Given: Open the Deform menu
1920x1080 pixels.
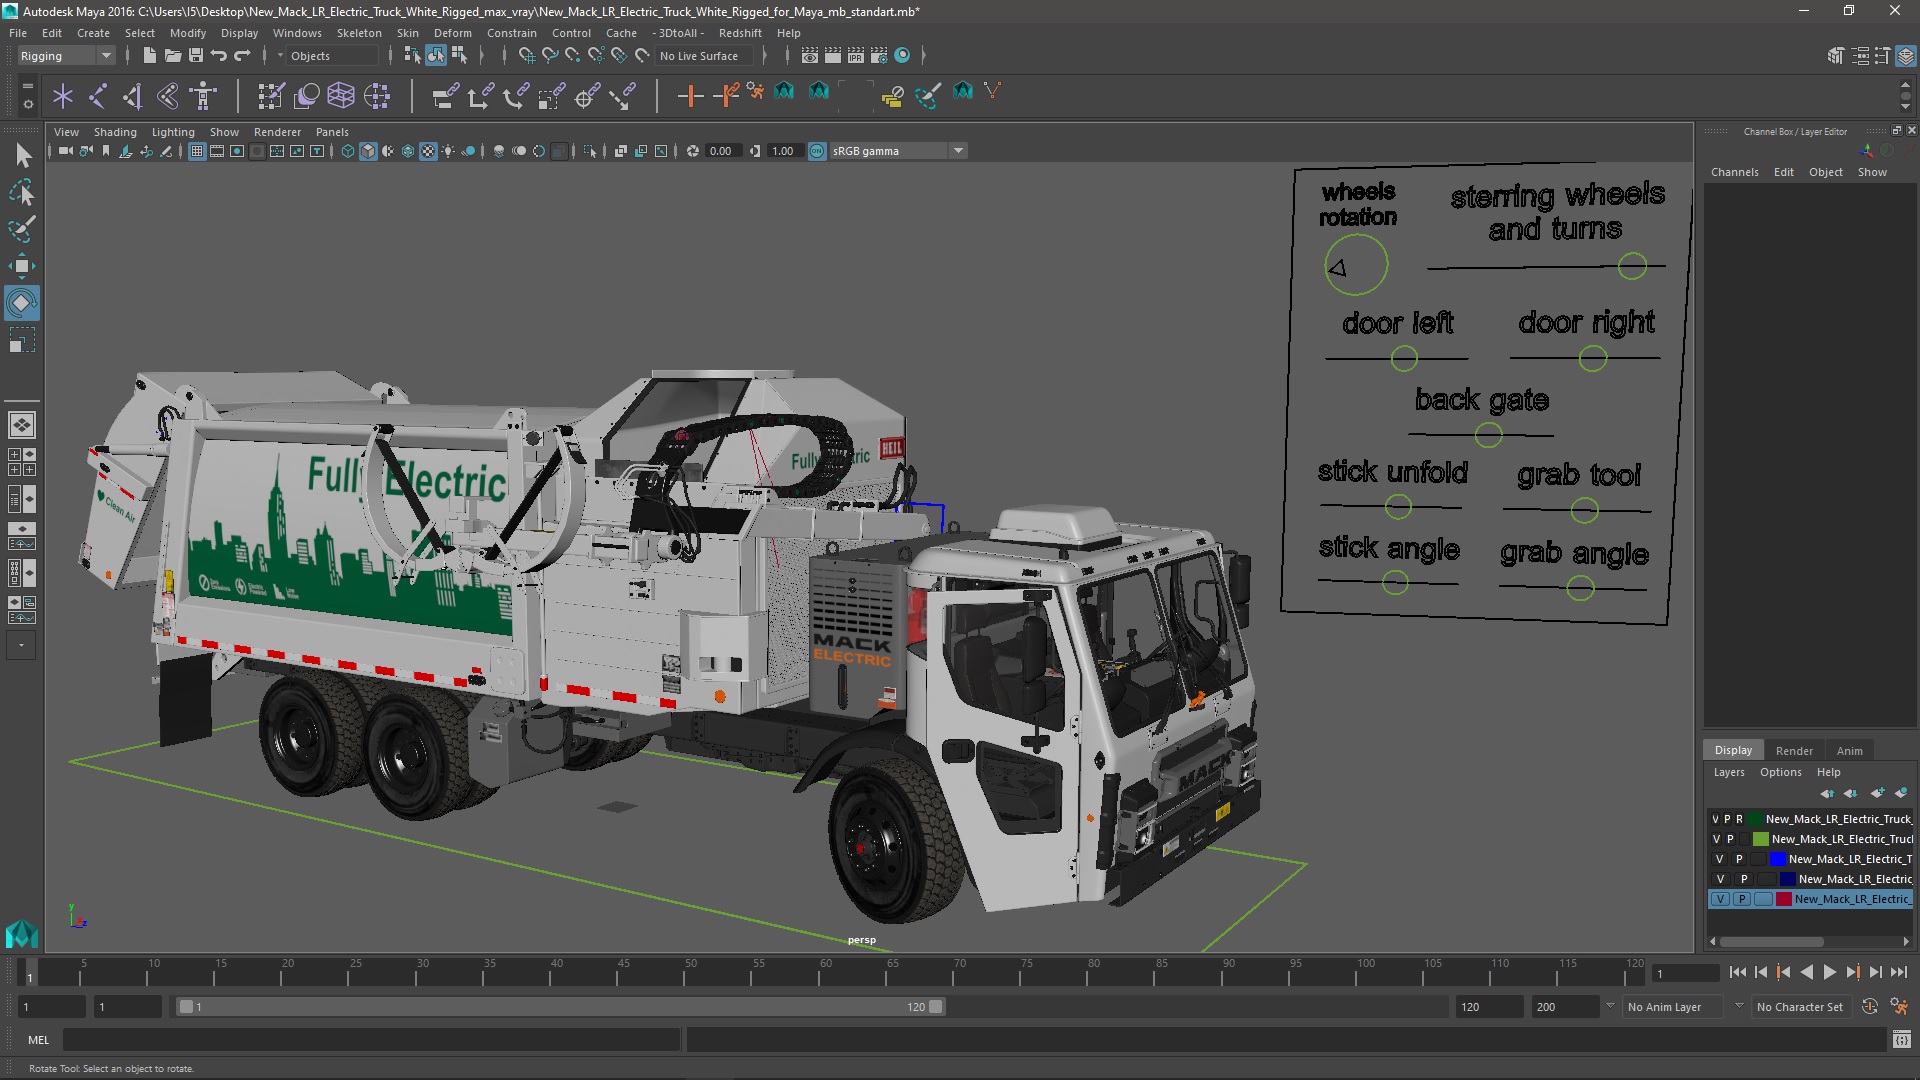Looking at the screenshot, I should tap(452, 33).
